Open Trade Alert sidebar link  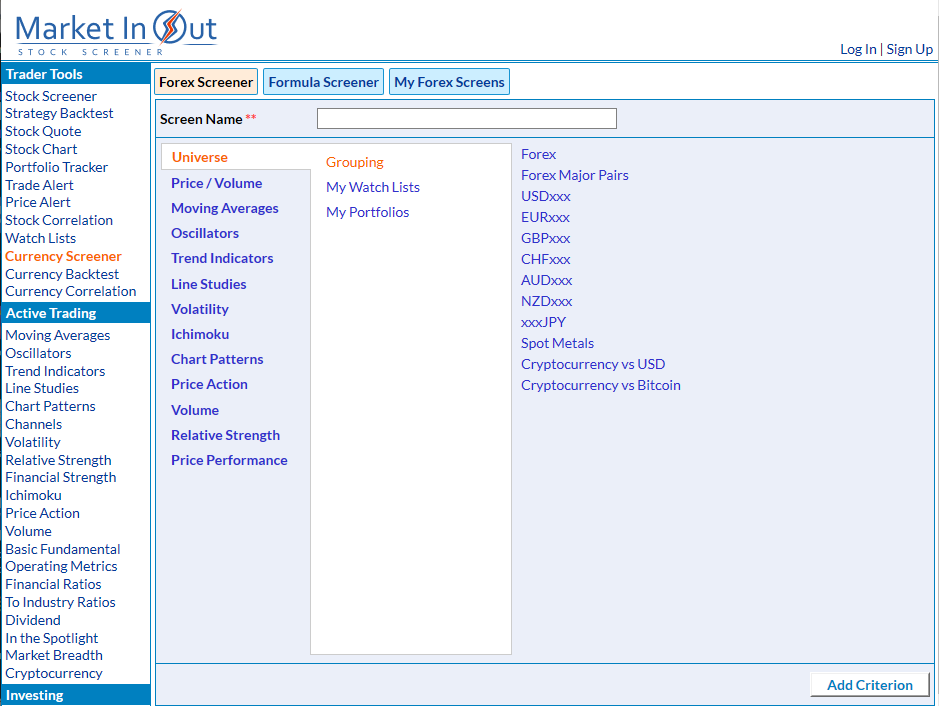40,186
